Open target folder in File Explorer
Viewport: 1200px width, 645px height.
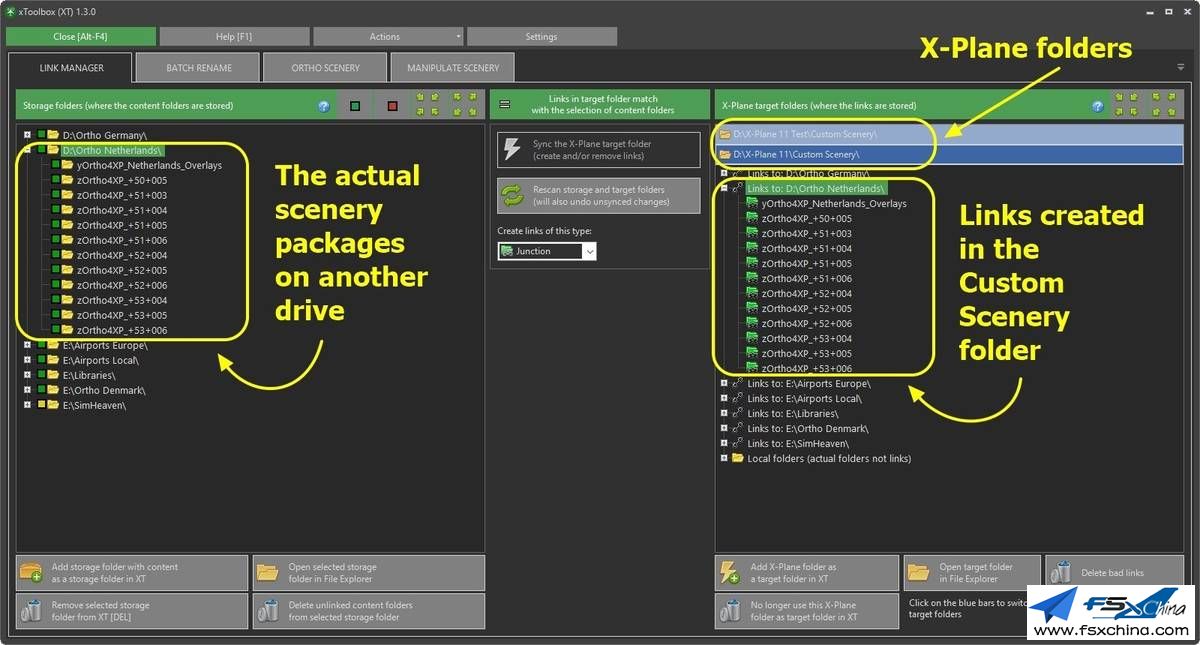(x=972, y=573)
